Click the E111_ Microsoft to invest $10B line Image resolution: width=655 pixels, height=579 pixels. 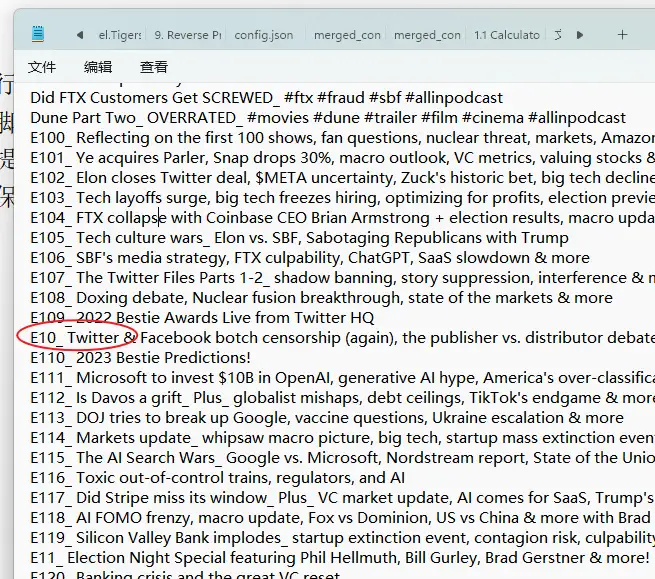click(x=343, y=378)
